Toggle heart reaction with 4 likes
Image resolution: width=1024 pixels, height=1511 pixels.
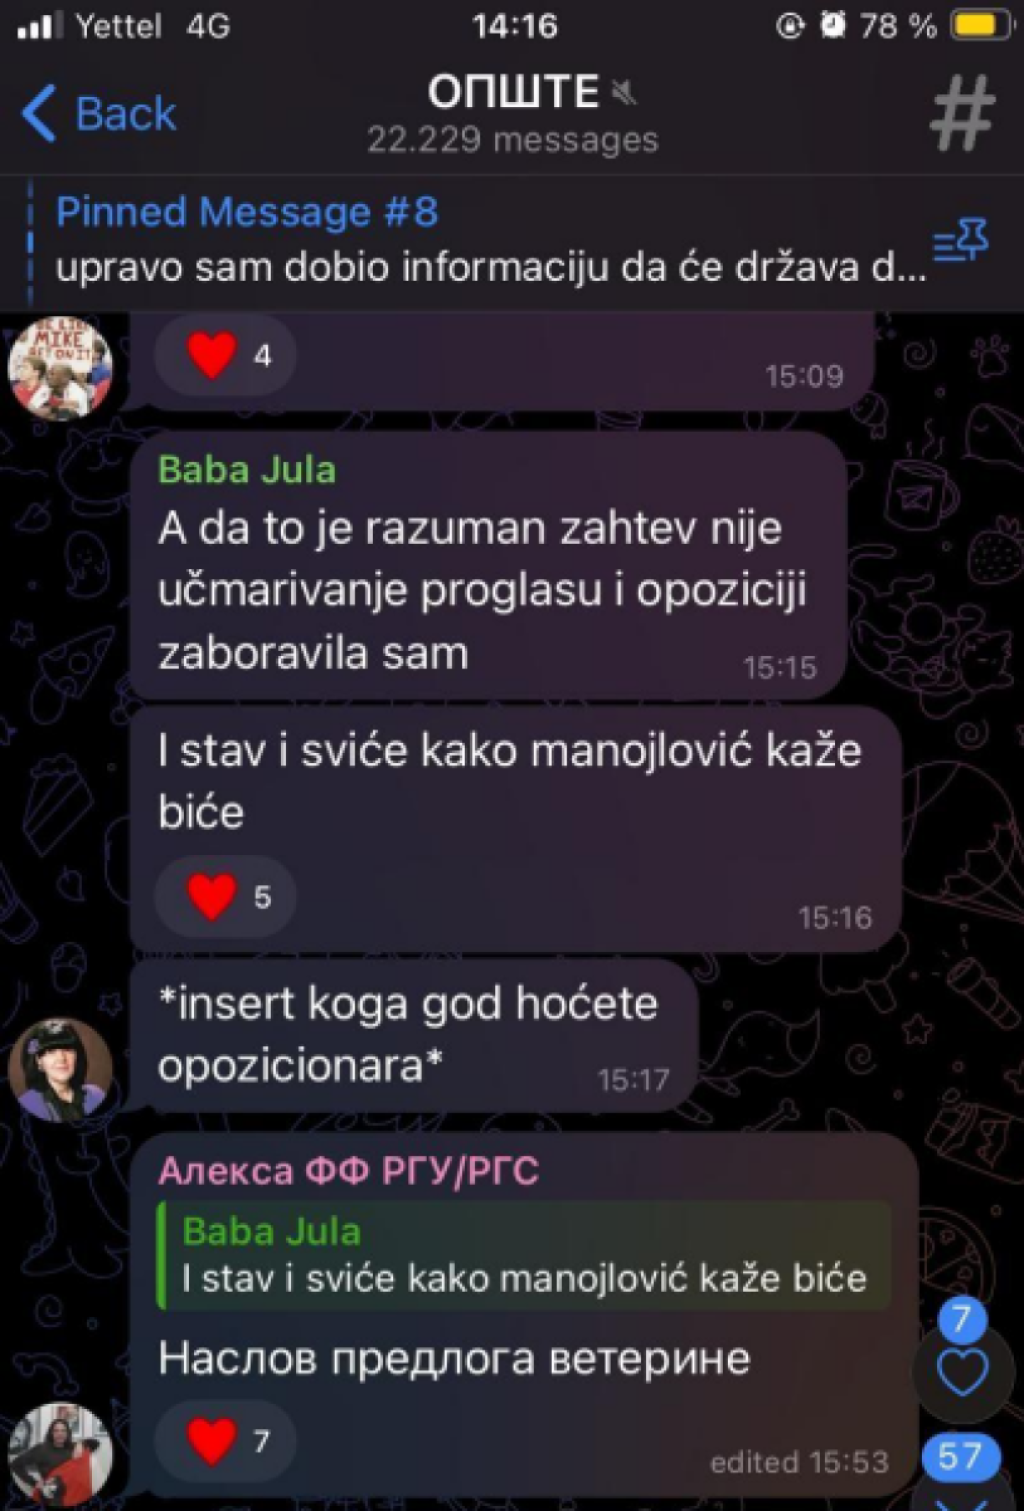click(226, 355)
